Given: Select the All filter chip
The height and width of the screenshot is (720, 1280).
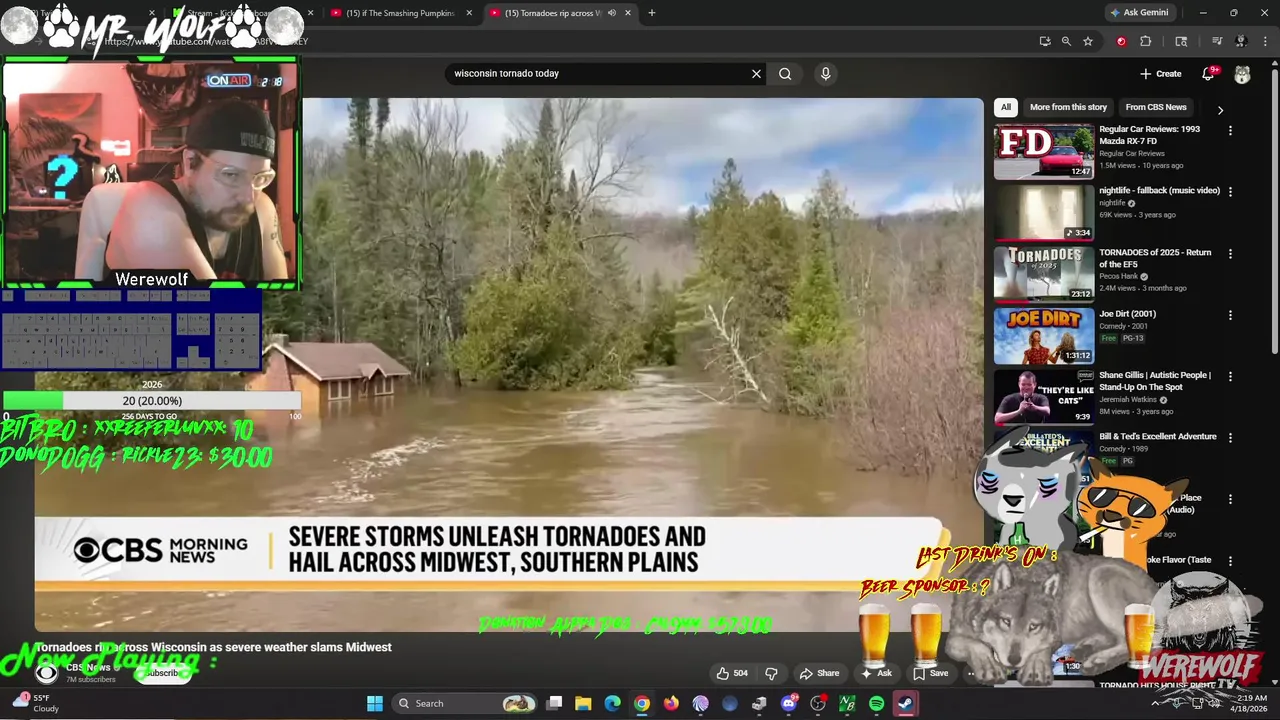Looking at the screenshot, I should tap(1006, 107).
